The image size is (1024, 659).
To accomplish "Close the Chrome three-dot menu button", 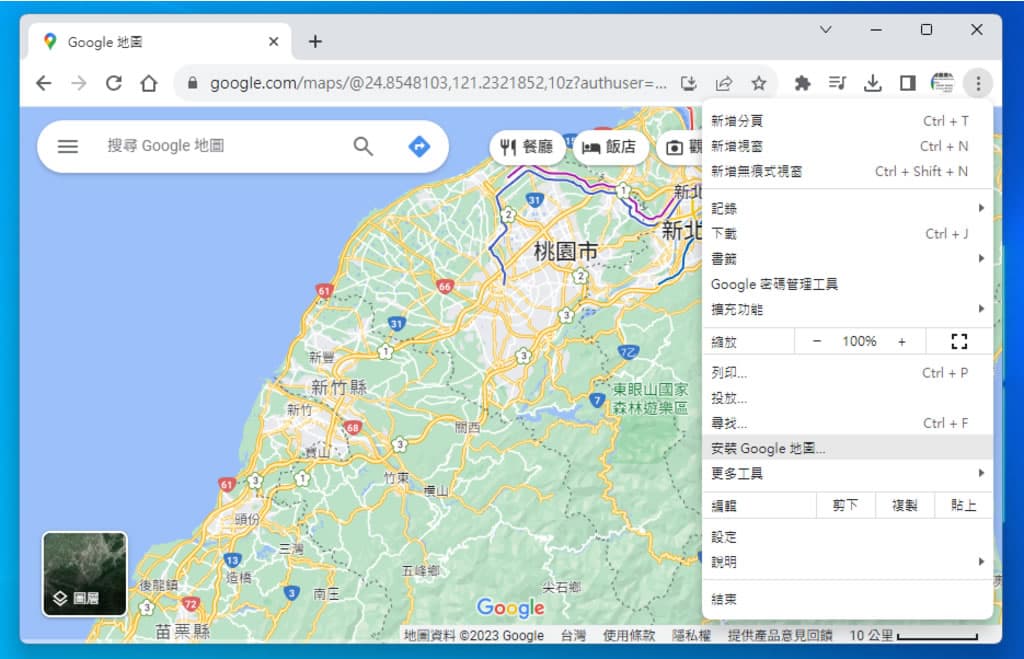I will [978, 83].
